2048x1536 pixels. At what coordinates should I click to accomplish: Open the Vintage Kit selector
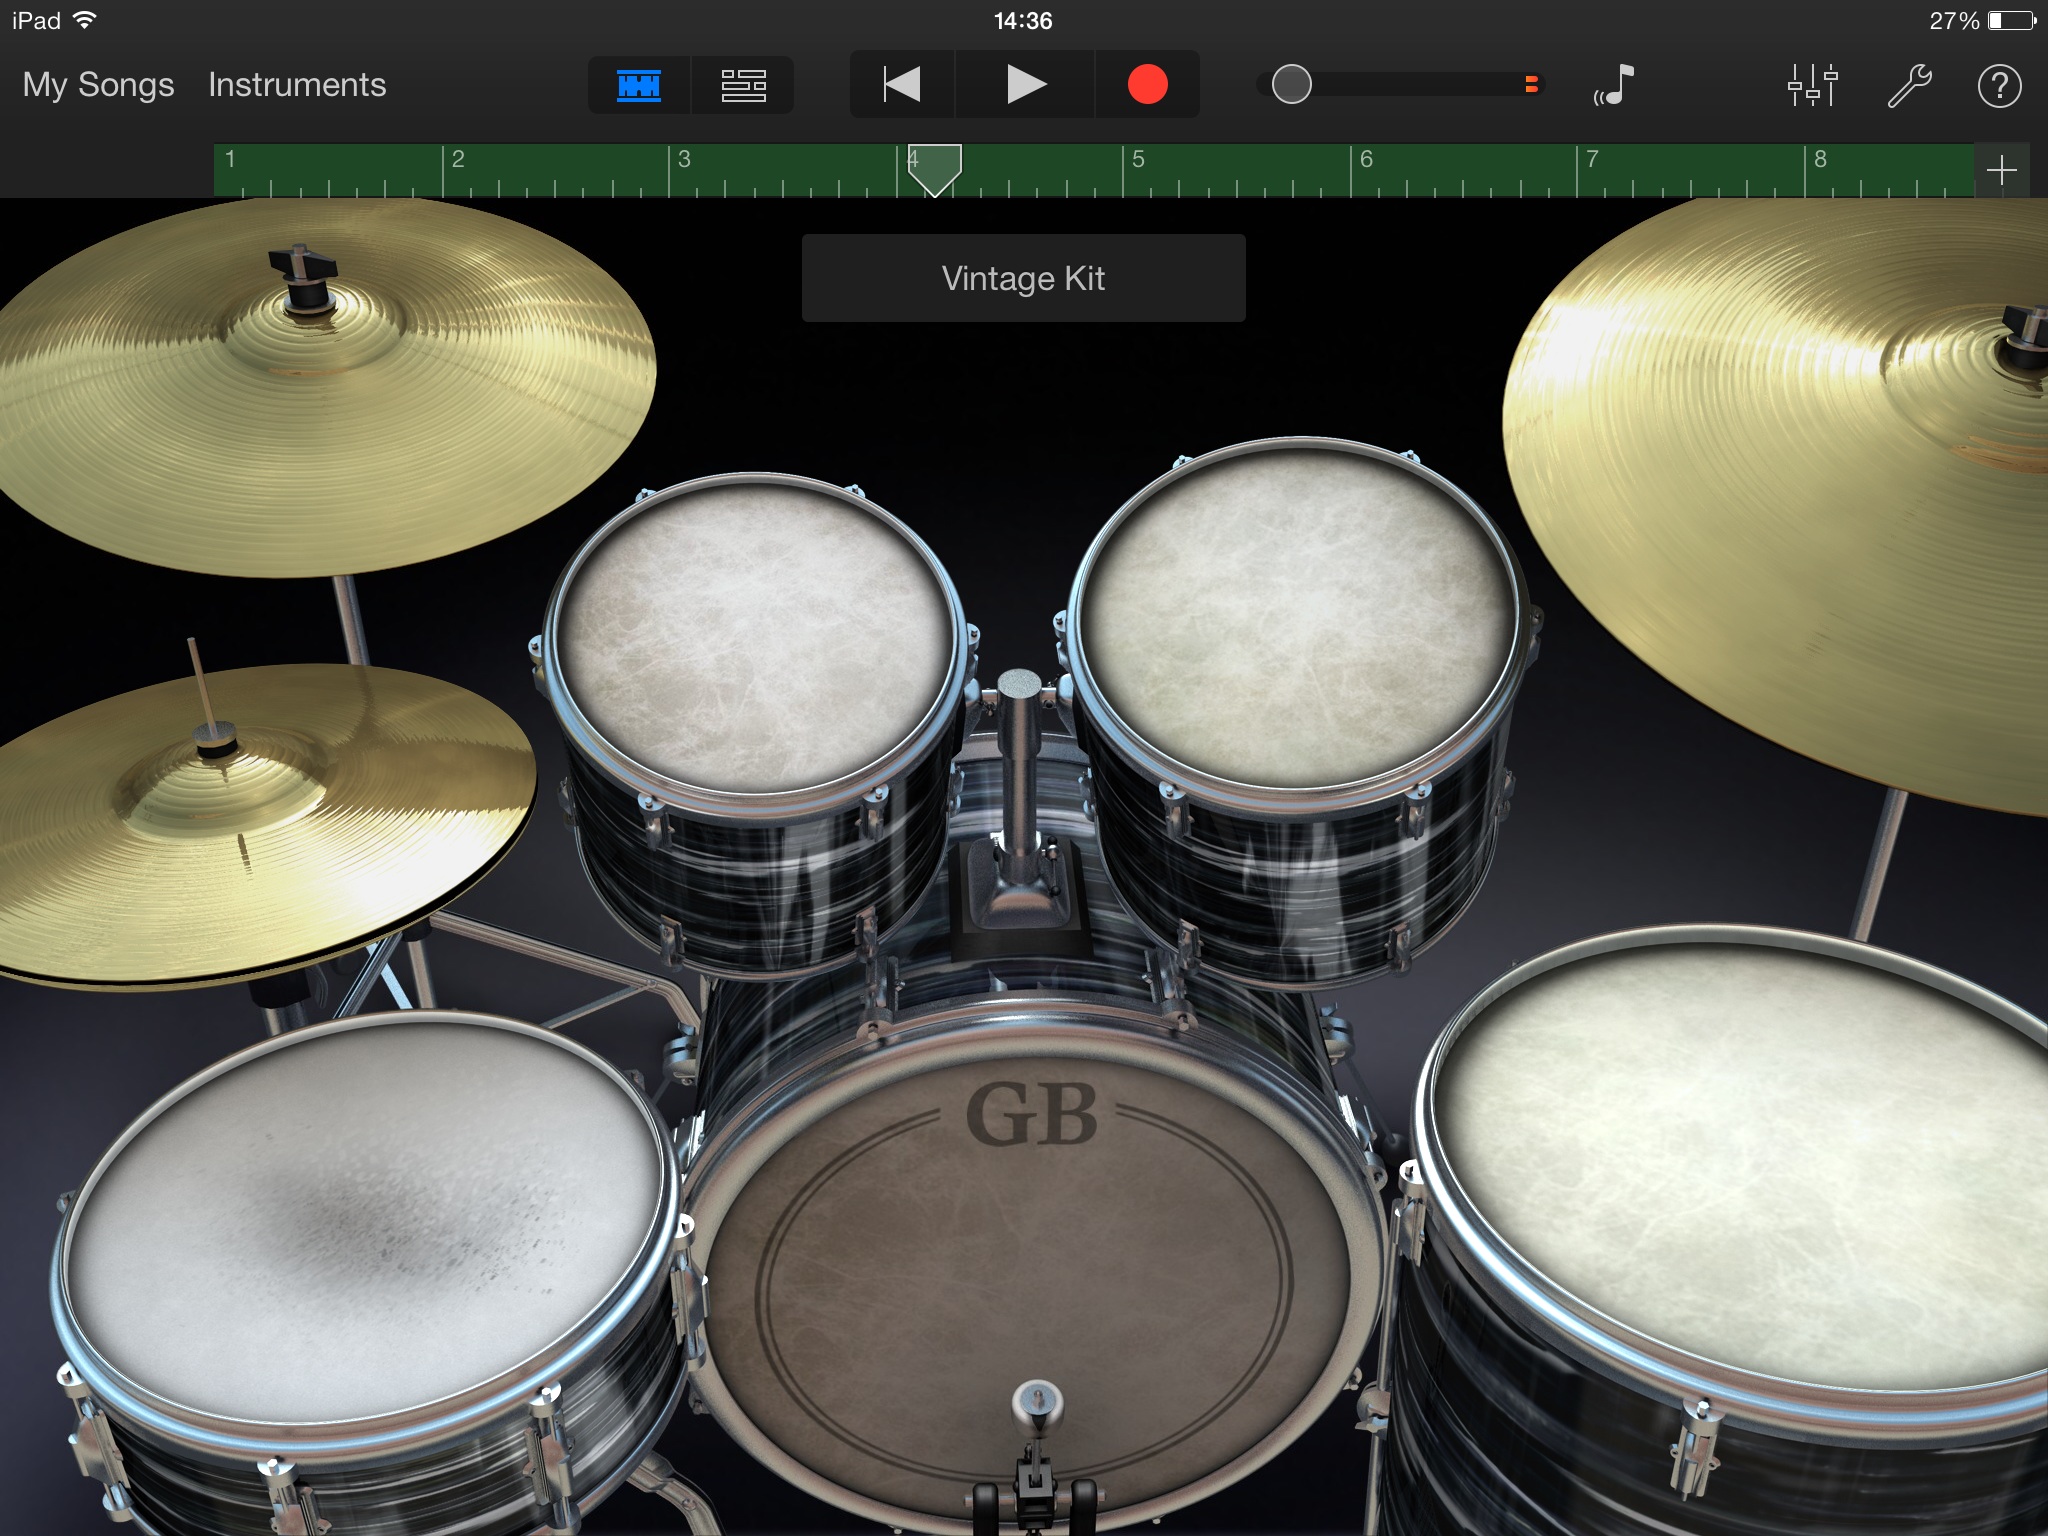pos(1022,278)
